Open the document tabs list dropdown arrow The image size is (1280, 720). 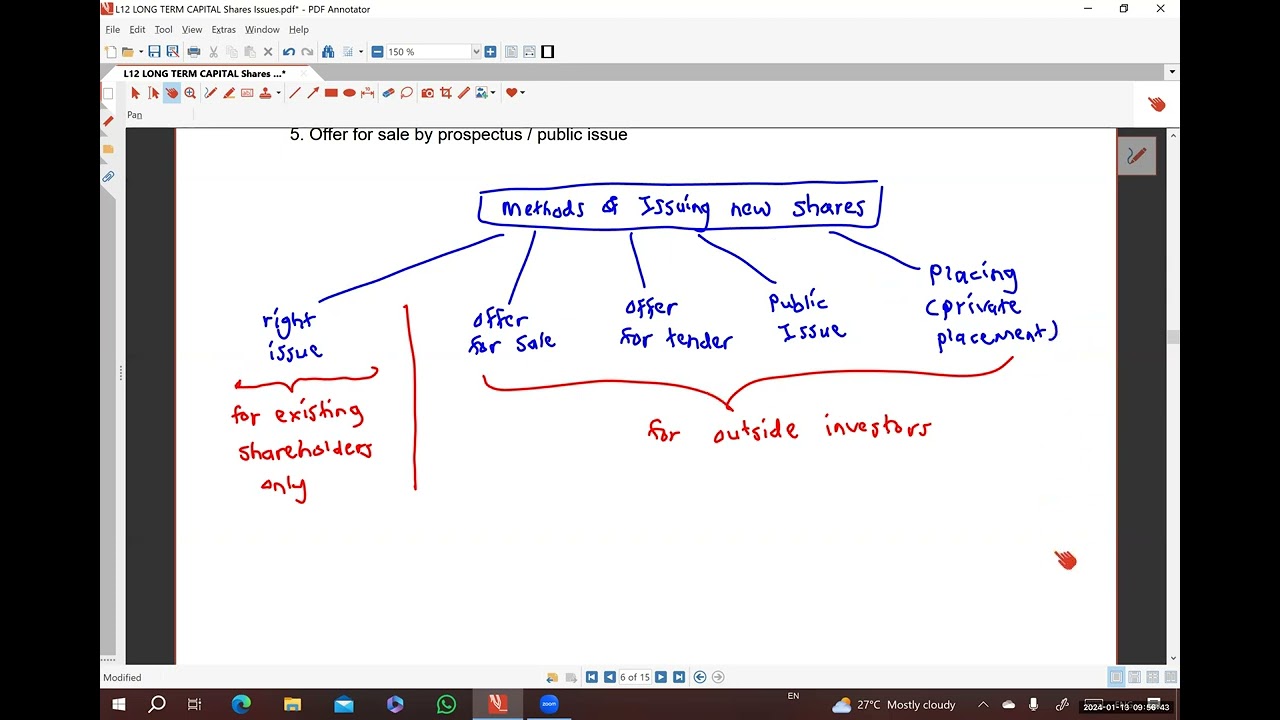tap(1172, 72)
